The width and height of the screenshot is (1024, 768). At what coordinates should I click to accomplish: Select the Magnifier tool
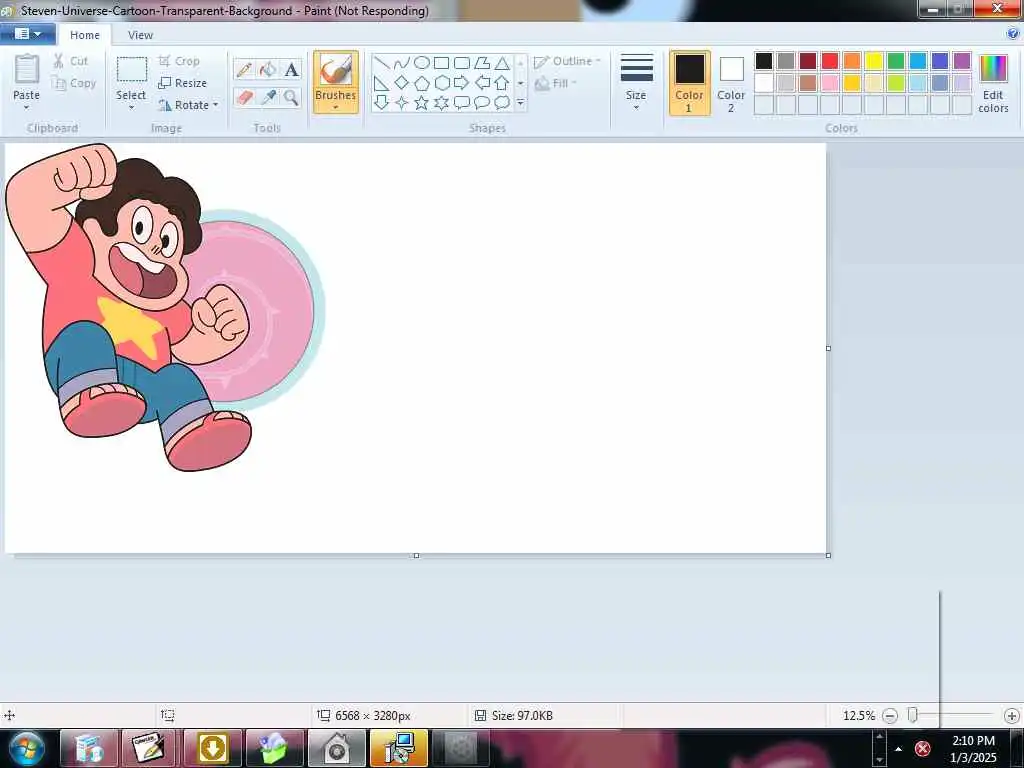click(291, 98)
